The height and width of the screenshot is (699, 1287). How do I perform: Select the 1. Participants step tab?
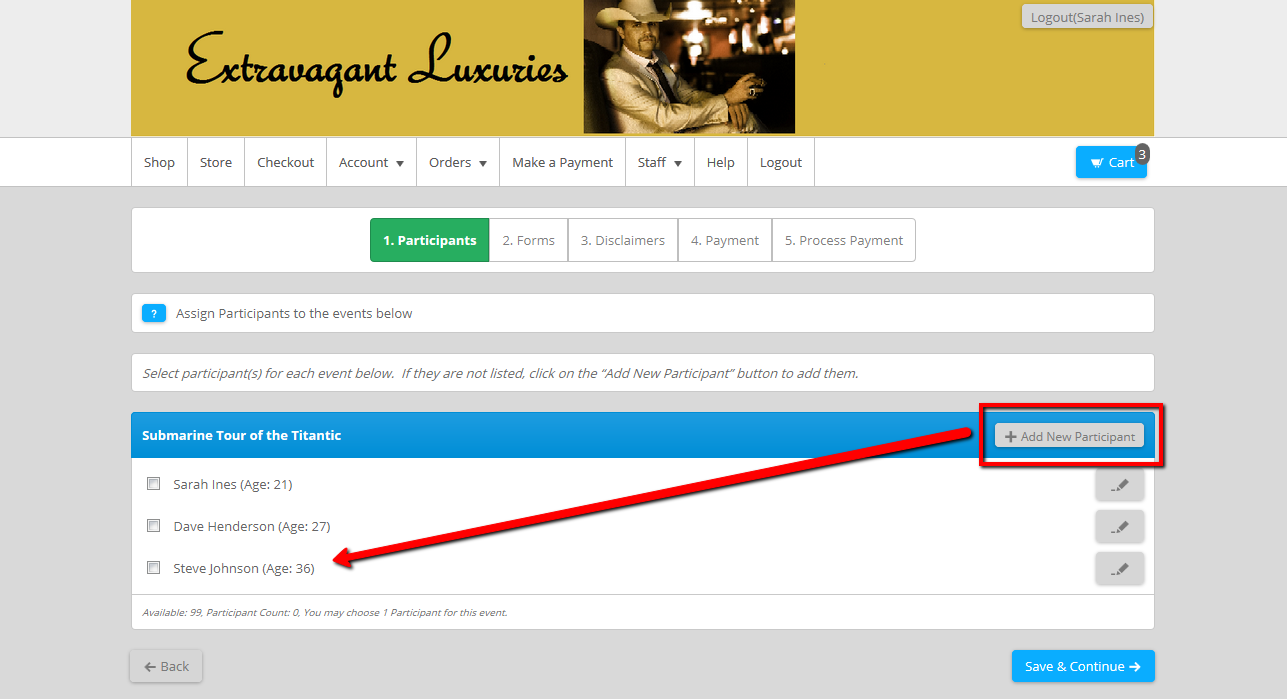[430, 240]
